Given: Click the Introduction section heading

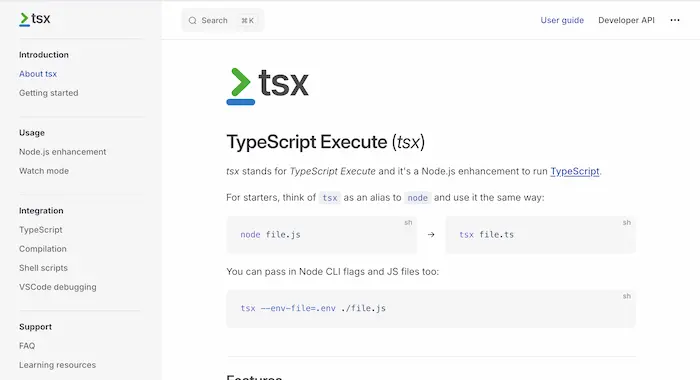Looking at the screenshot, I should pyautogui.click(x=44, y=54).
